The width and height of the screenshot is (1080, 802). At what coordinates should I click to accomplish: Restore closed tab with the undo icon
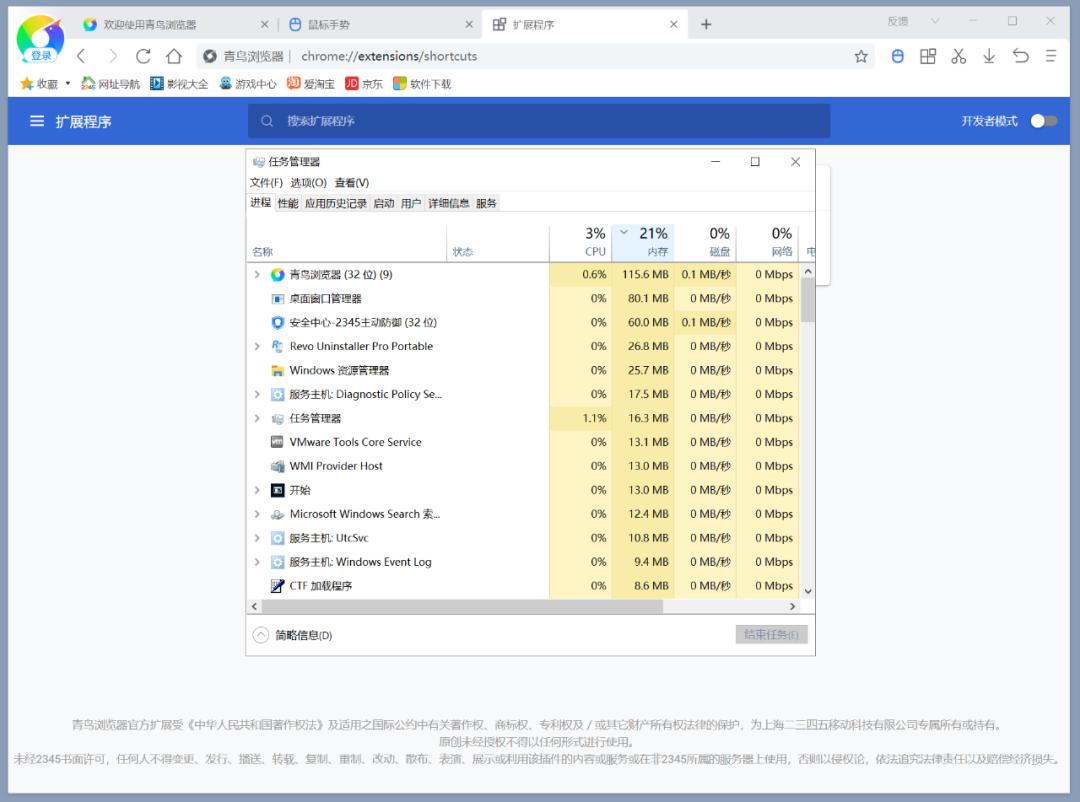click(x=1019, y=57)
